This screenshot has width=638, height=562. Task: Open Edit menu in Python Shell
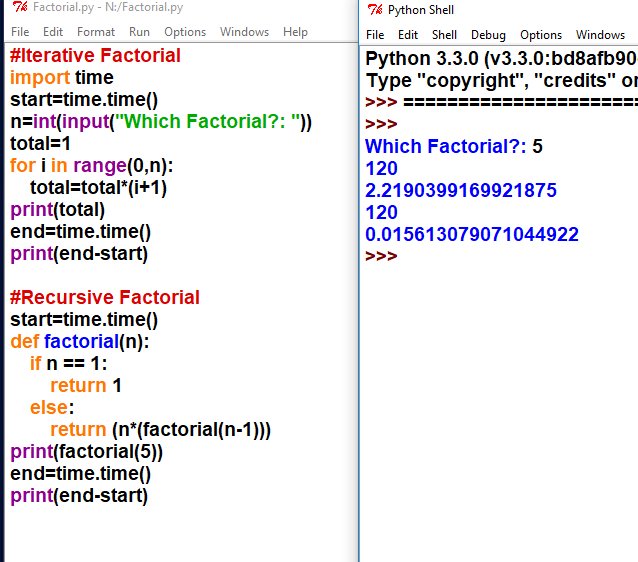[x=408, y=35]
